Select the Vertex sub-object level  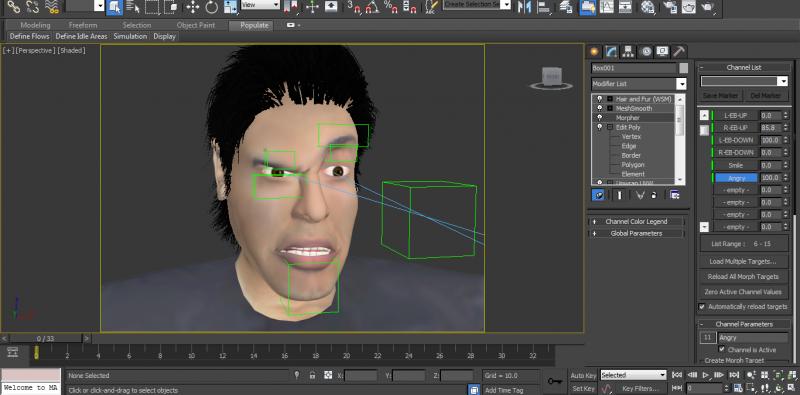point(631,137)
